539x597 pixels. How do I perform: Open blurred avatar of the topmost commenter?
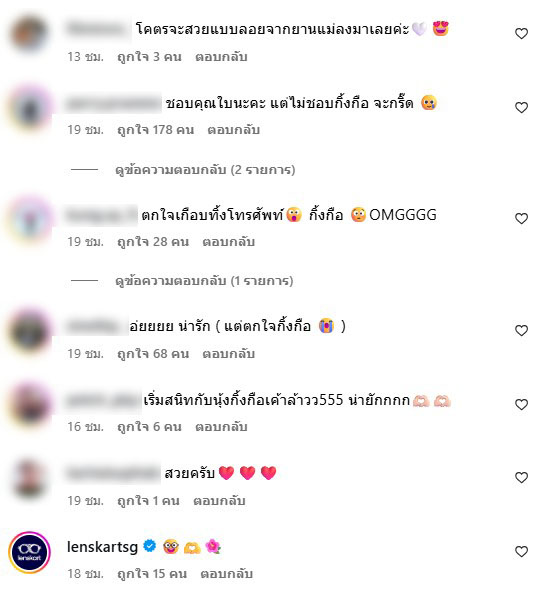tap(30, 34)
